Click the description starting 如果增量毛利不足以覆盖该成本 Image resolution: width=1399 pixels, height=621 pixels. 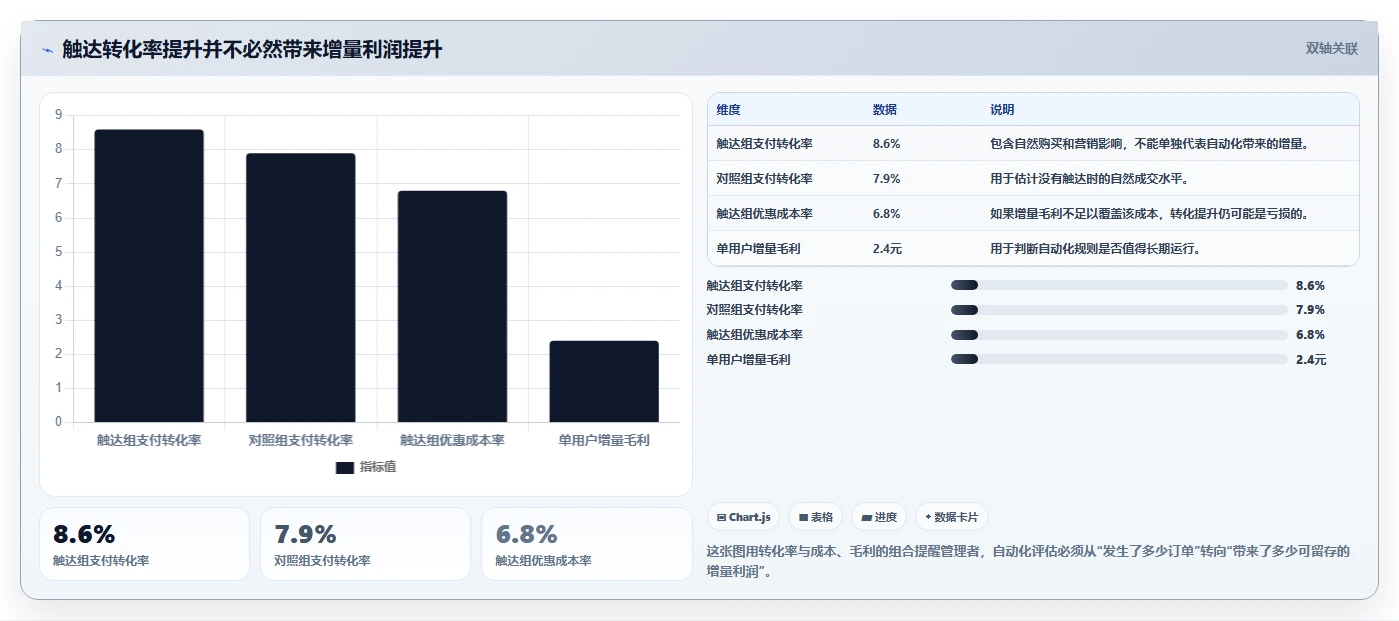(1150, 214)
